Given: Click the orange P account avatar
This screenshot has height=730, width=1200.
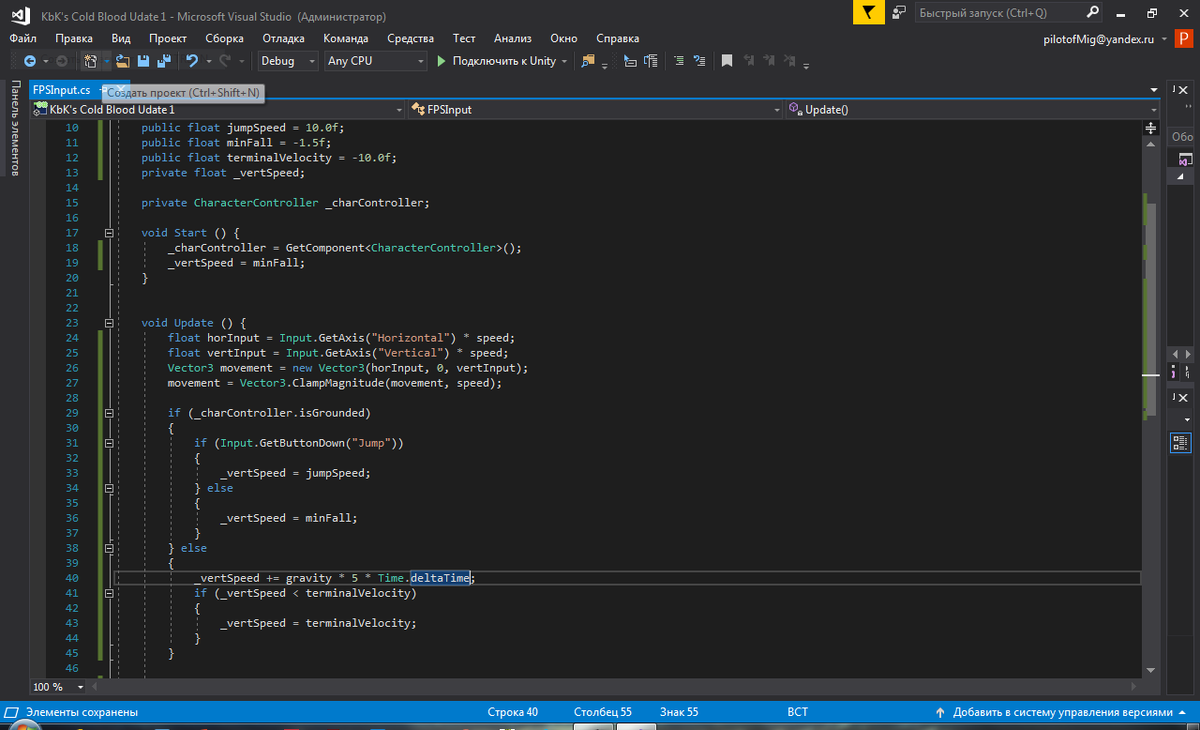Looking at the screenshot, I should 1184,38.
